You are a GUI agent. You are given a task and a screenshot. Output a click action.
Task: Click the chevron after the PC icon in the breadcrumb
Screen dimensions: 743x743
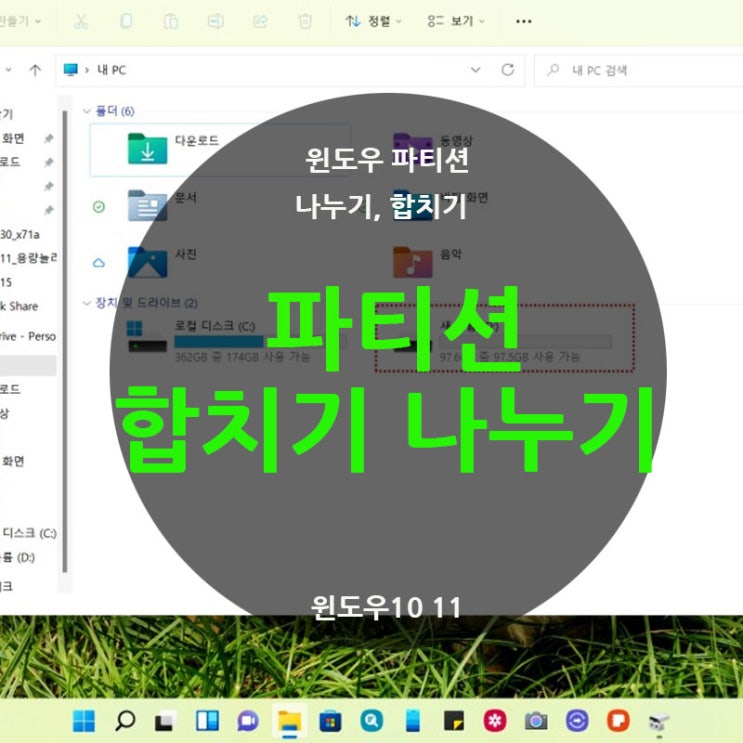click(x=87, y=71)
